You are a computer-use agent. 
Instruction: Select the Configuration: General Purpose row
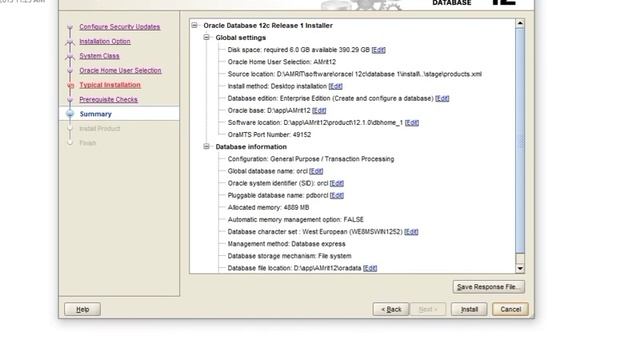click(x=311, y=159)
